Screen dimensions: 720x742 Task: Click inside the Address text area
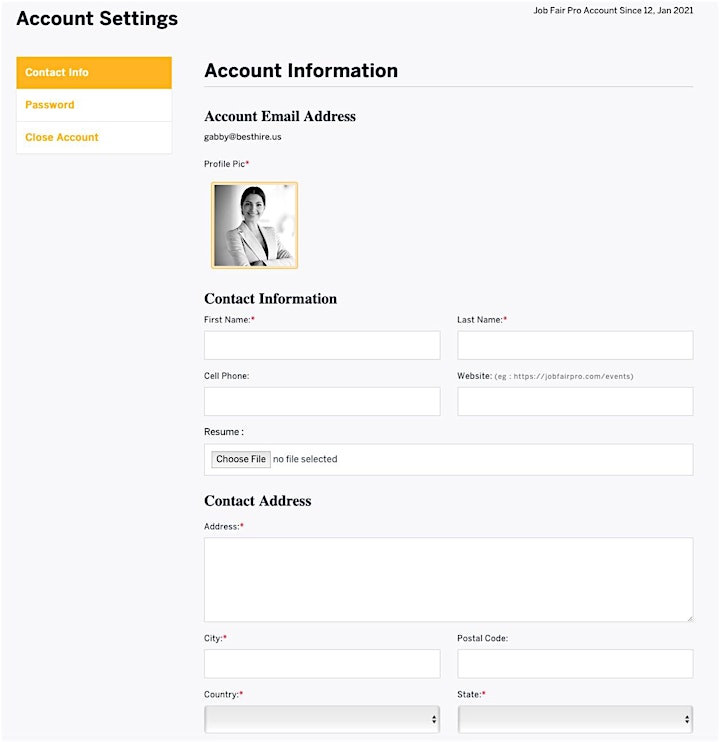click(448, 580)
